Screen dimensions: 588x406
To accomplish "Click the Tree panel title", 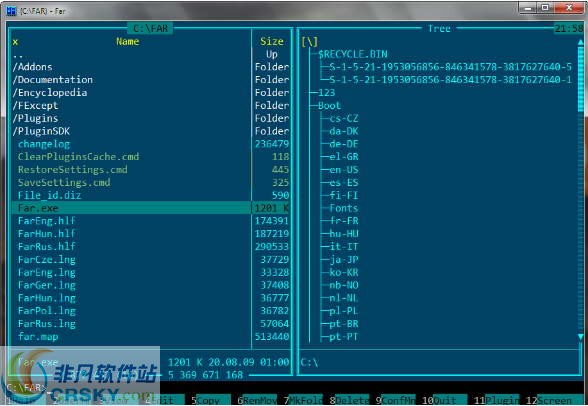I will (439, 28).
